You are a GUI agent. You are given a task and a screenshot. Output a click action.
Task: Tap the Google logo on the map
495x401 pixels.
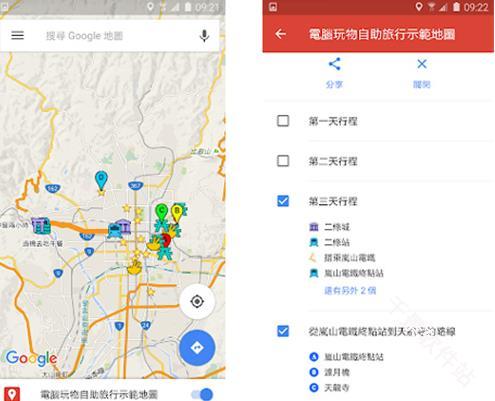[x=31, y=359]
